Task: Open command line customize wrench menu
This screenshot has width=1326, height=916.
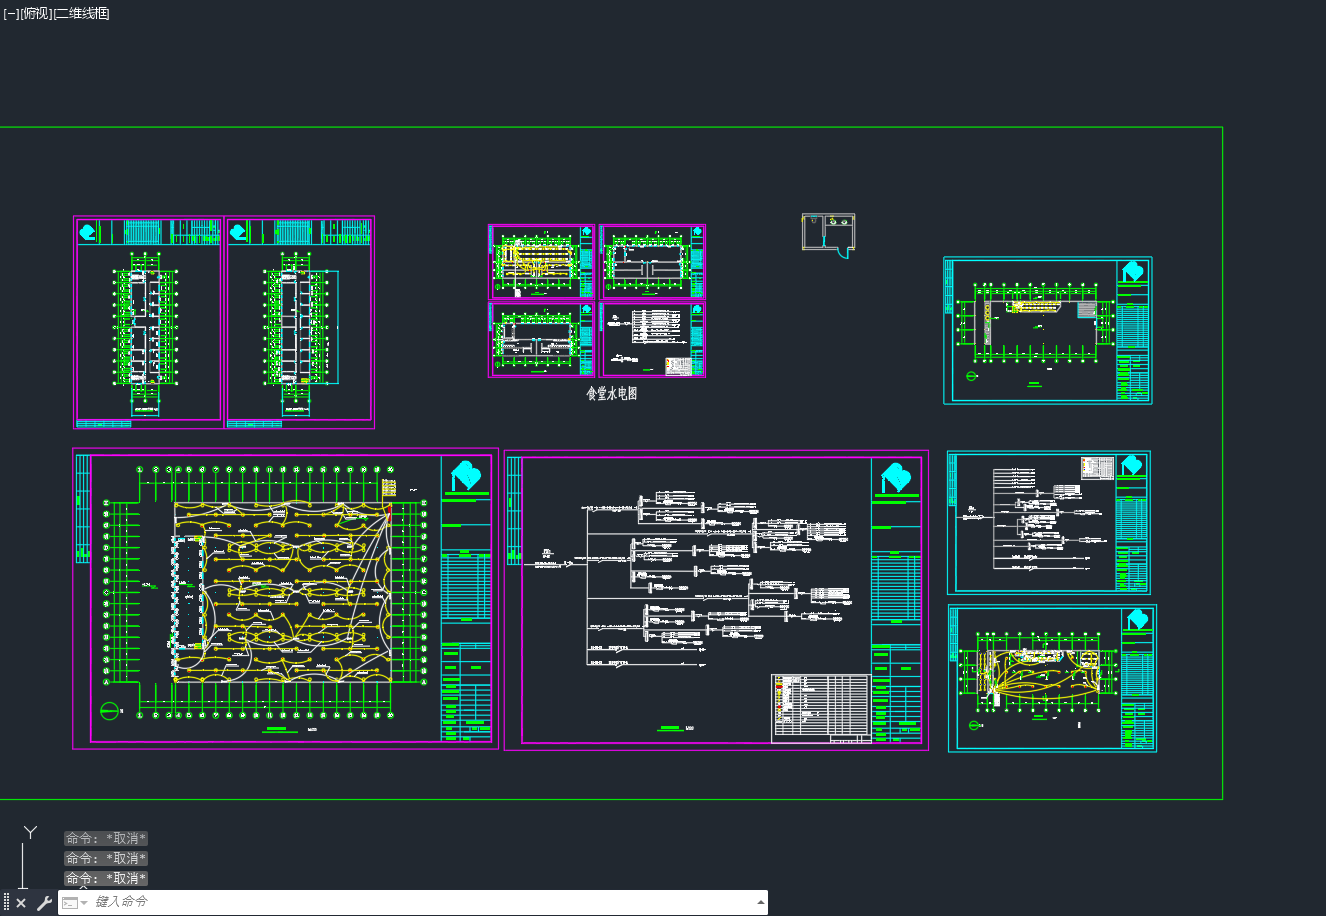Action: 44,903
